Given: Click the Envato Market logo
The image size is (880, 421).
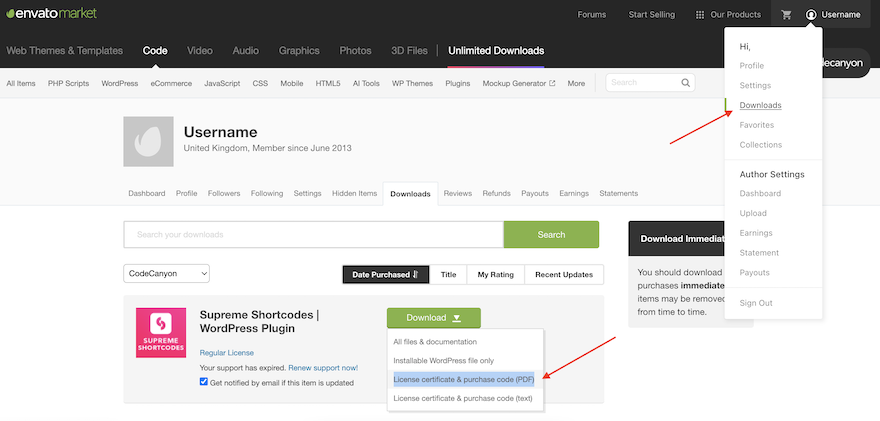Looking at the screenshot, I should pyautogui.click(x=51, y=13).
